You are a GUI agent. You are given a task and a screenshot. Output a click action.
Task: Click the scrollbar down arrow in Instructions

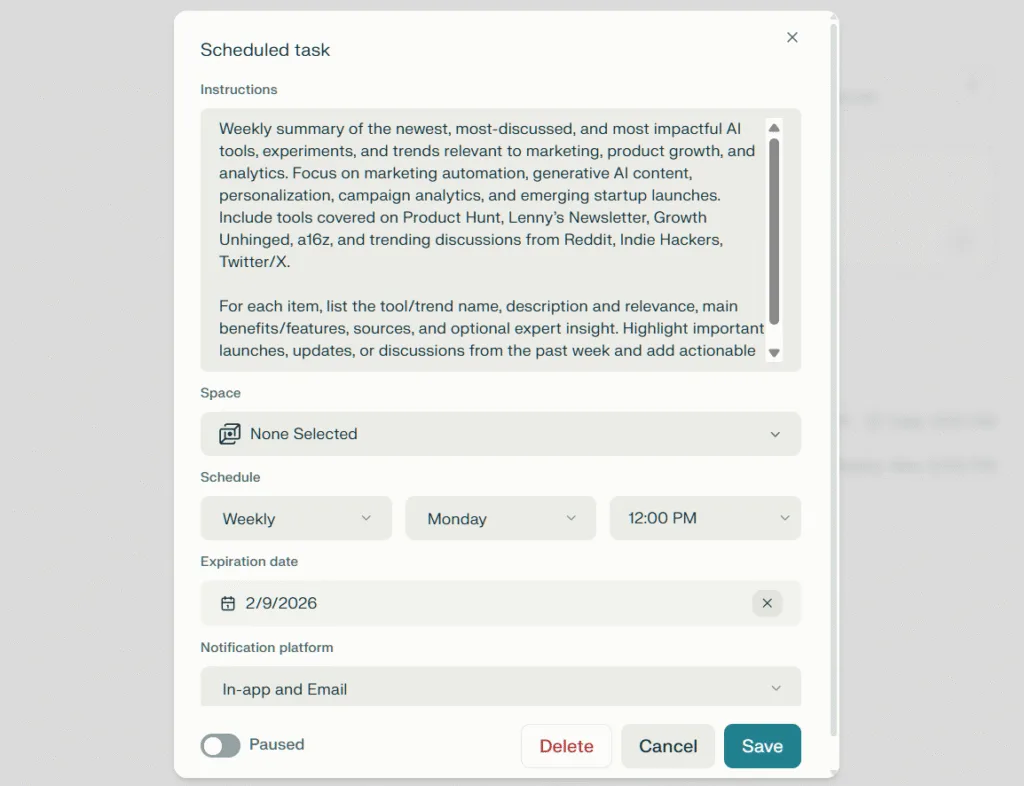[774, 353]
